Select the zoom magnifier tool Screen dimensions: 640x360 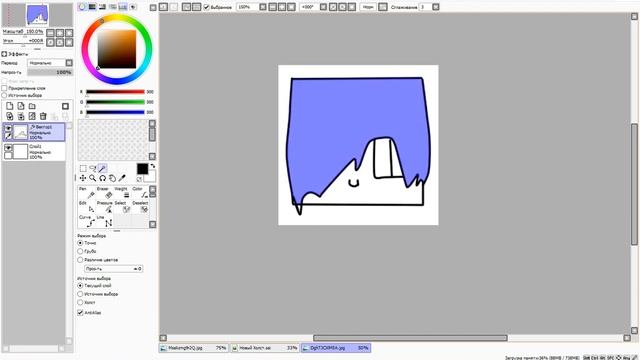93,178
